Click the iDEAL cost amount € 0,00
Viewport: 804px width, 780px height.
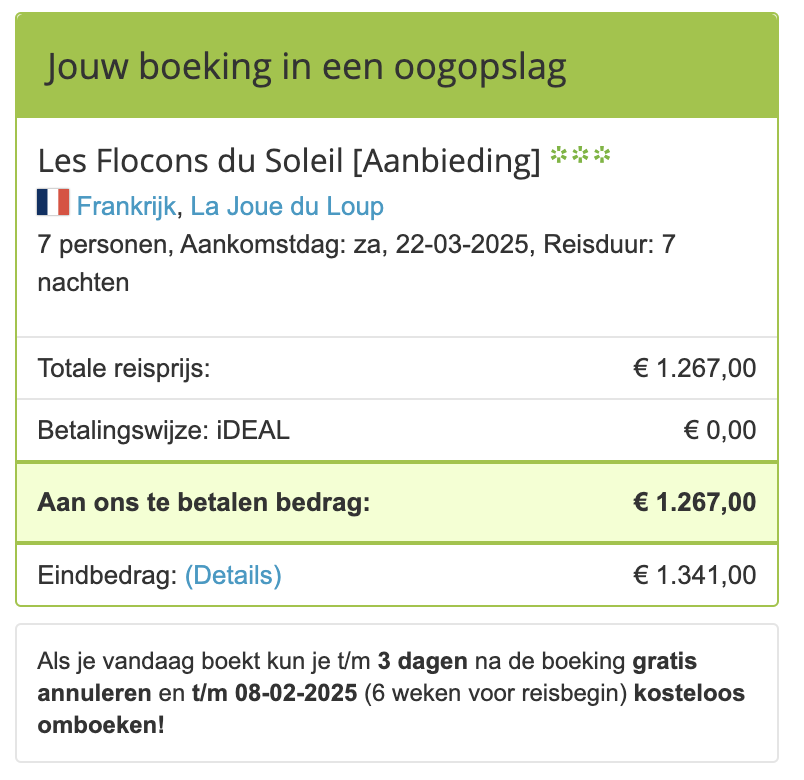719,431
